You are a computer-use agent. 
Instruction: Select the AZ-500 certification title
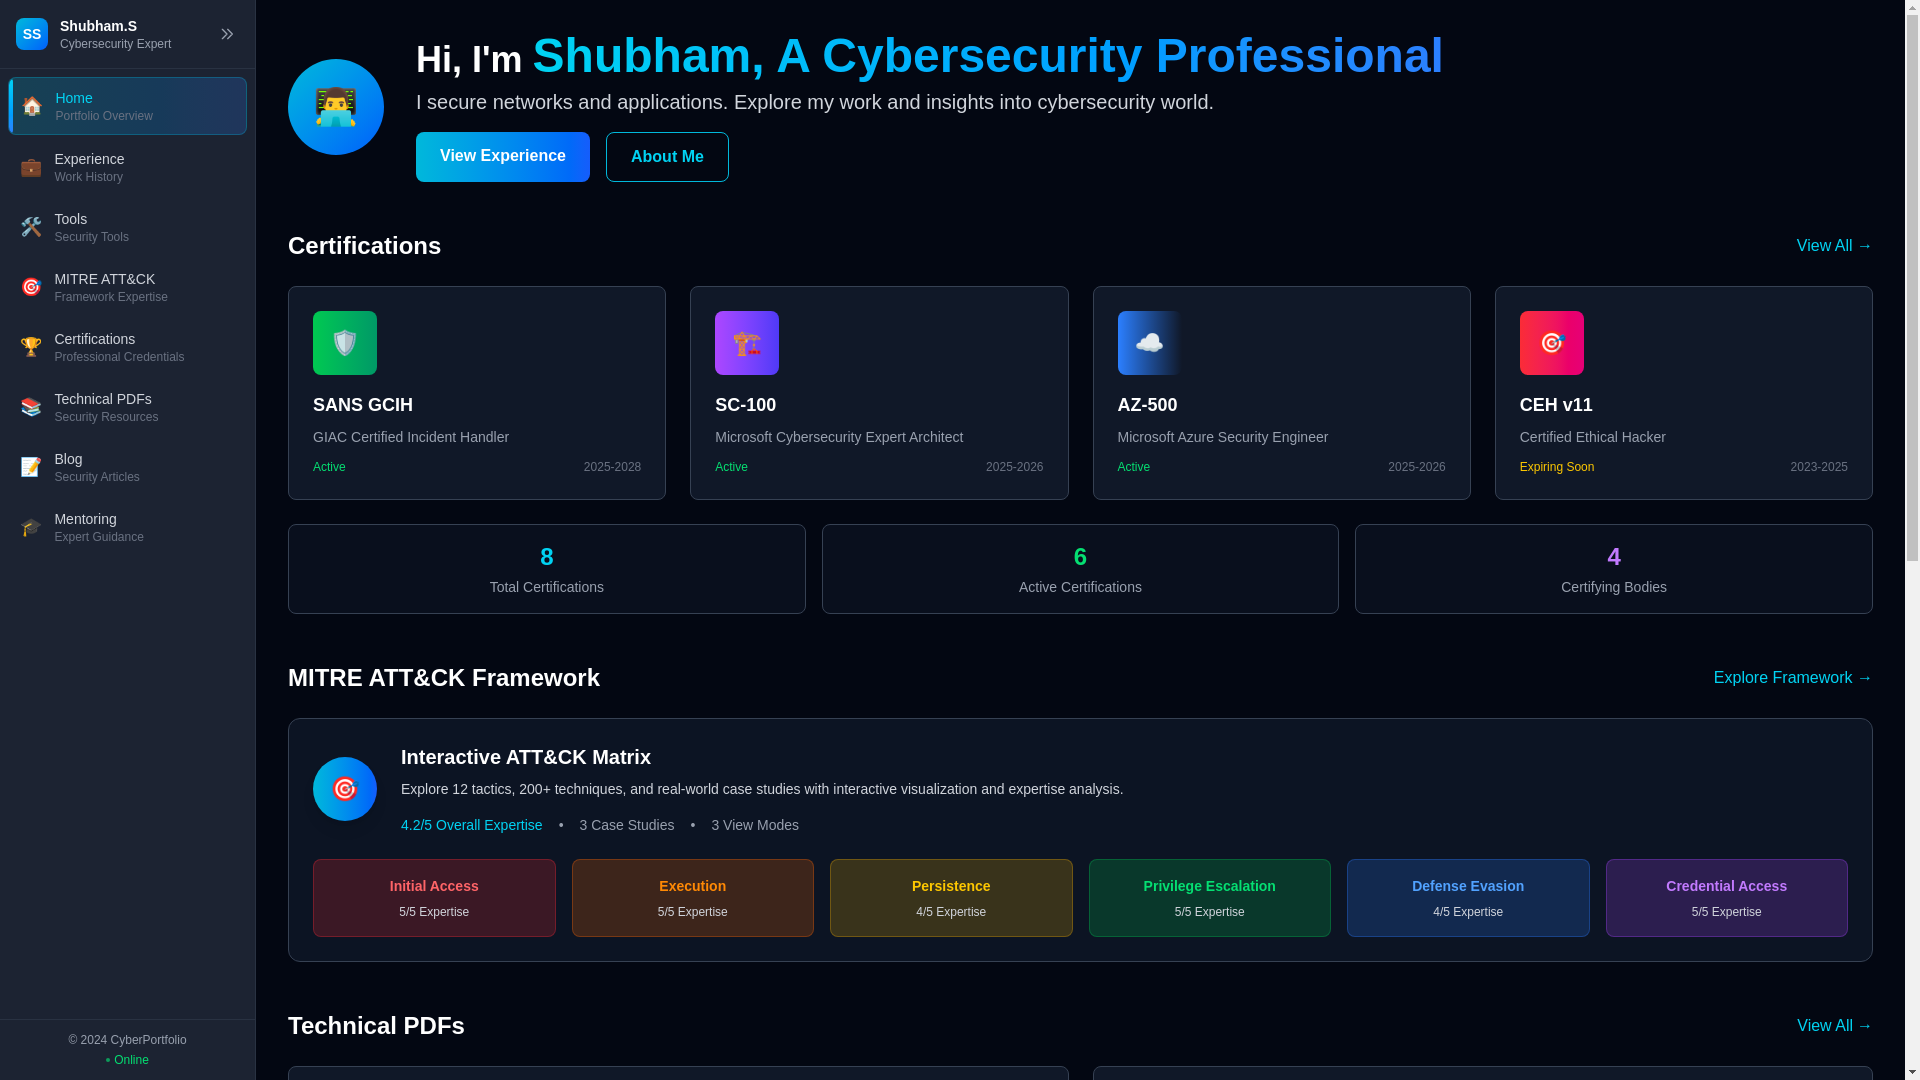pos(1147,405)
